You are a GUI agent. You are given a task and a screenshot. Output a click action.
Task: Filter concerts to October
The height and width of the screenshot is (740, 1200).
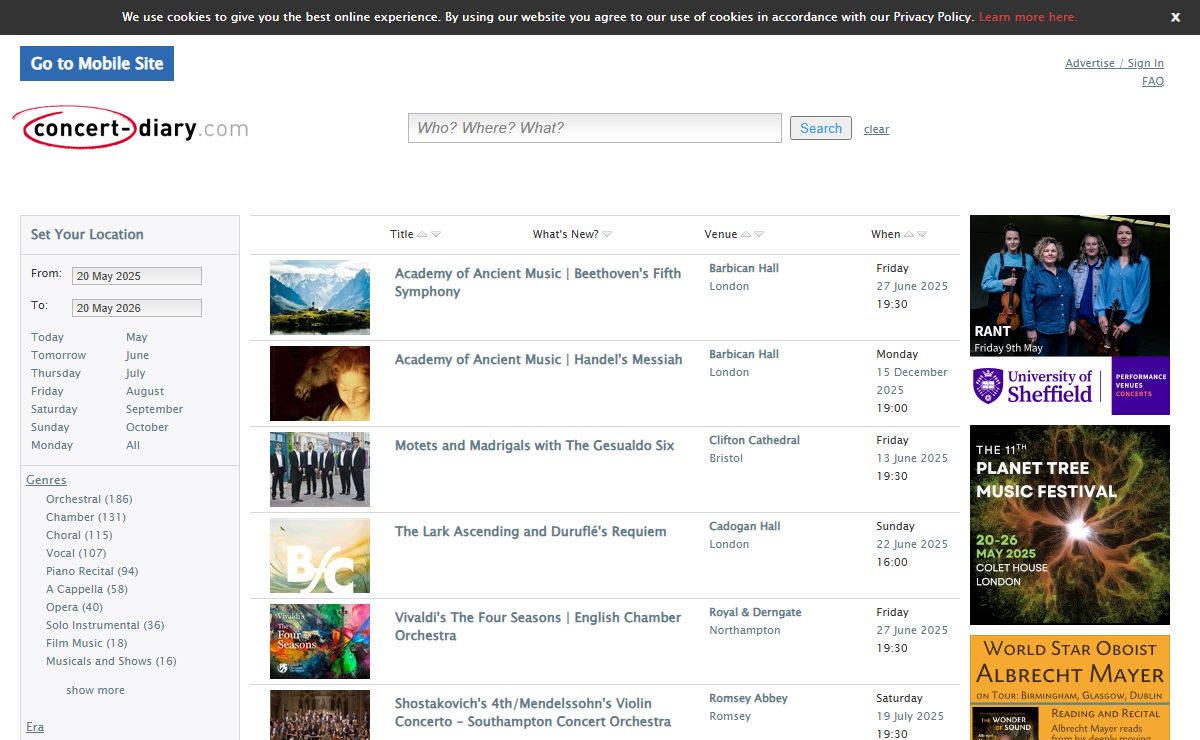coord(147,427)
